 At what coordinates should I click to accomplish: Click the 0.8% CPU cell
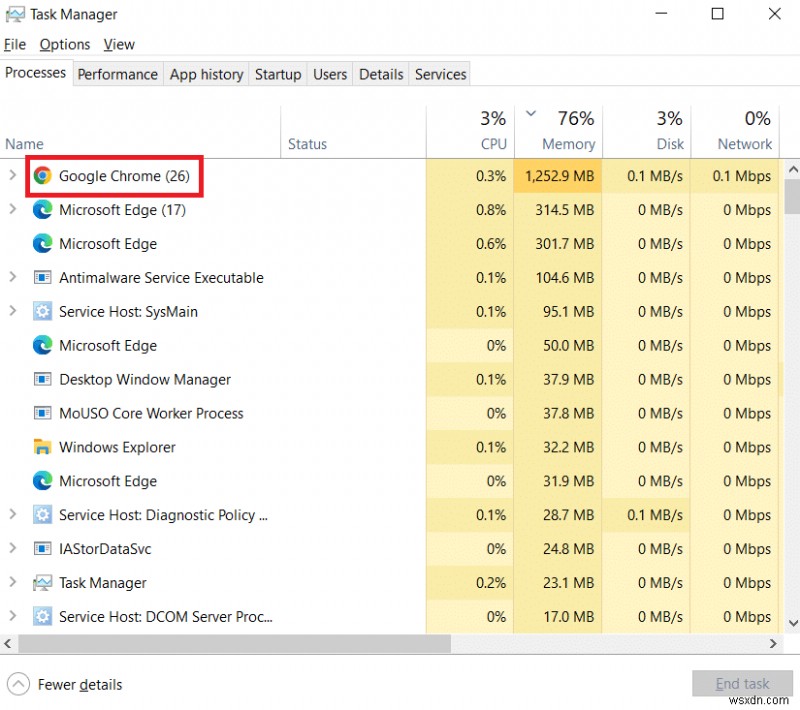tap(470, 210)
